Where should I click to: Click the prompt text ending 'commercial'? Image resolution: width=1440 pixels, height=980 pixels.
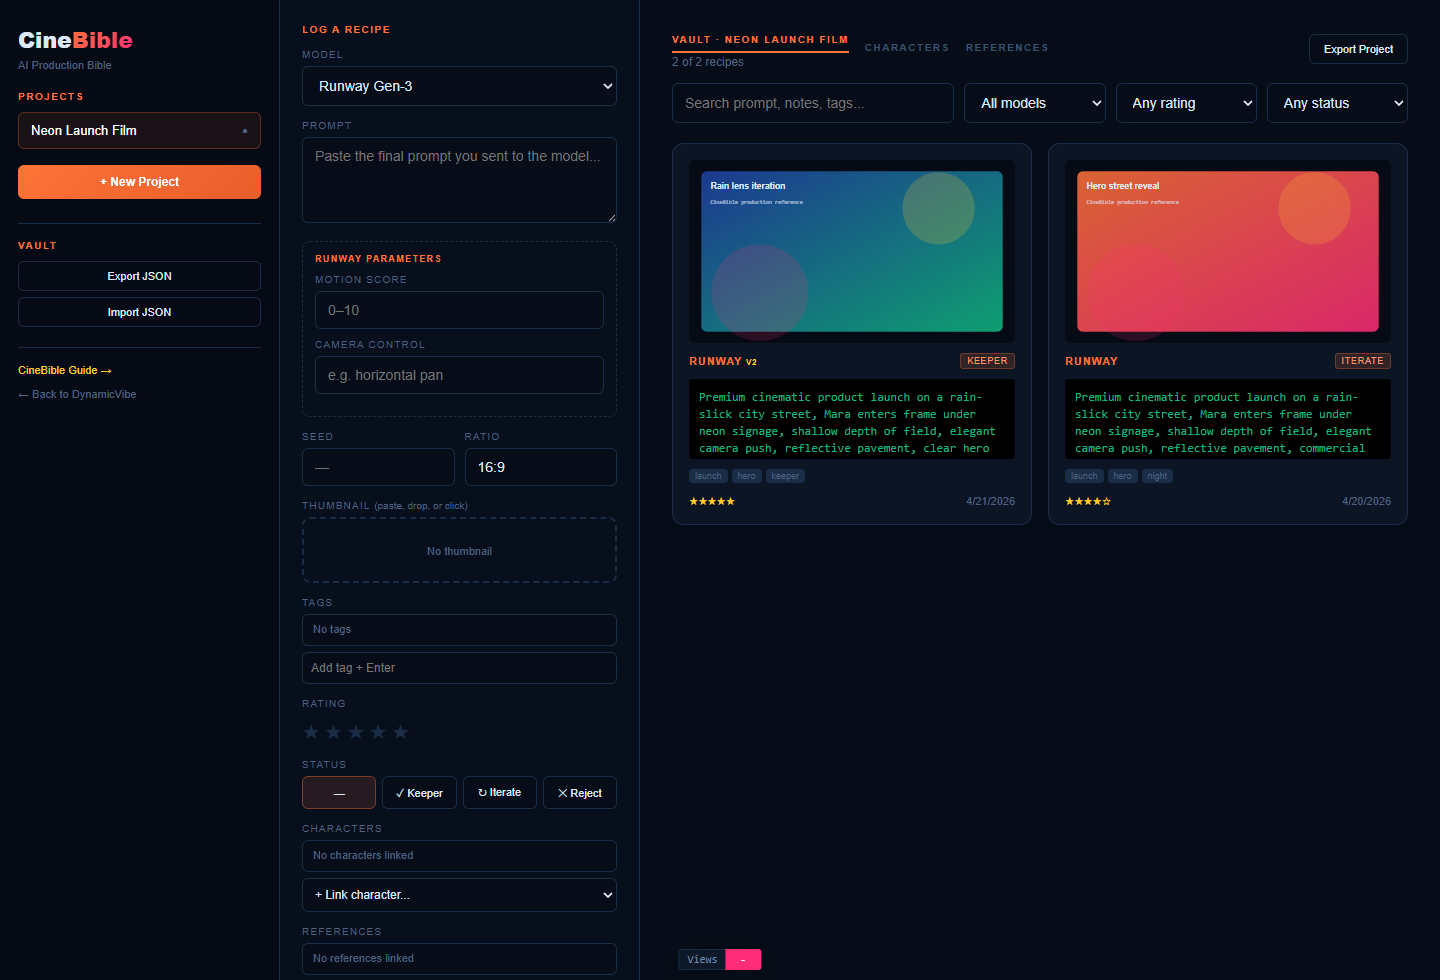point(1228,419)
